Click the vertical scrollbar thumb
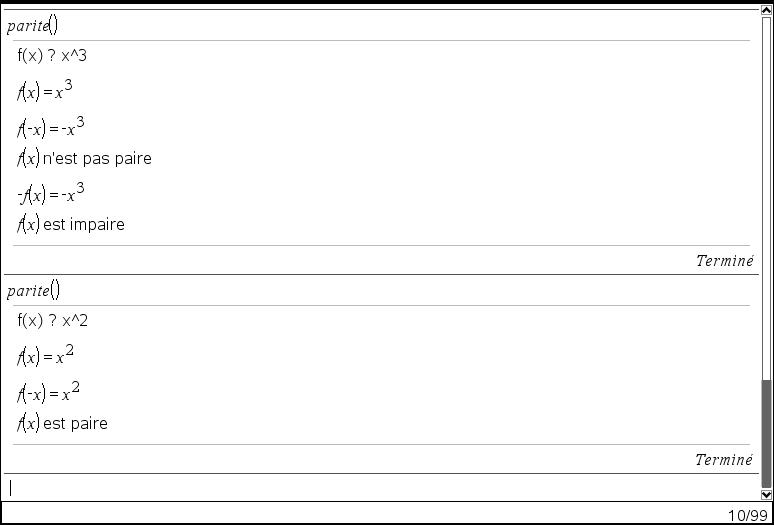 pyautogui.click(x=766, y=434)
